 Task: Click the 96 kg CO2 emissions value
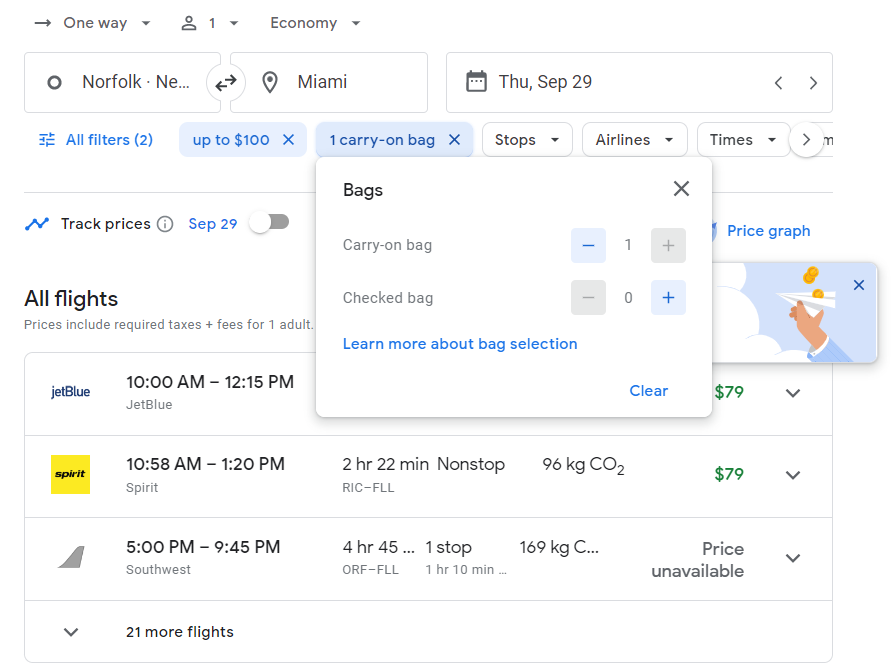point(583,466)
